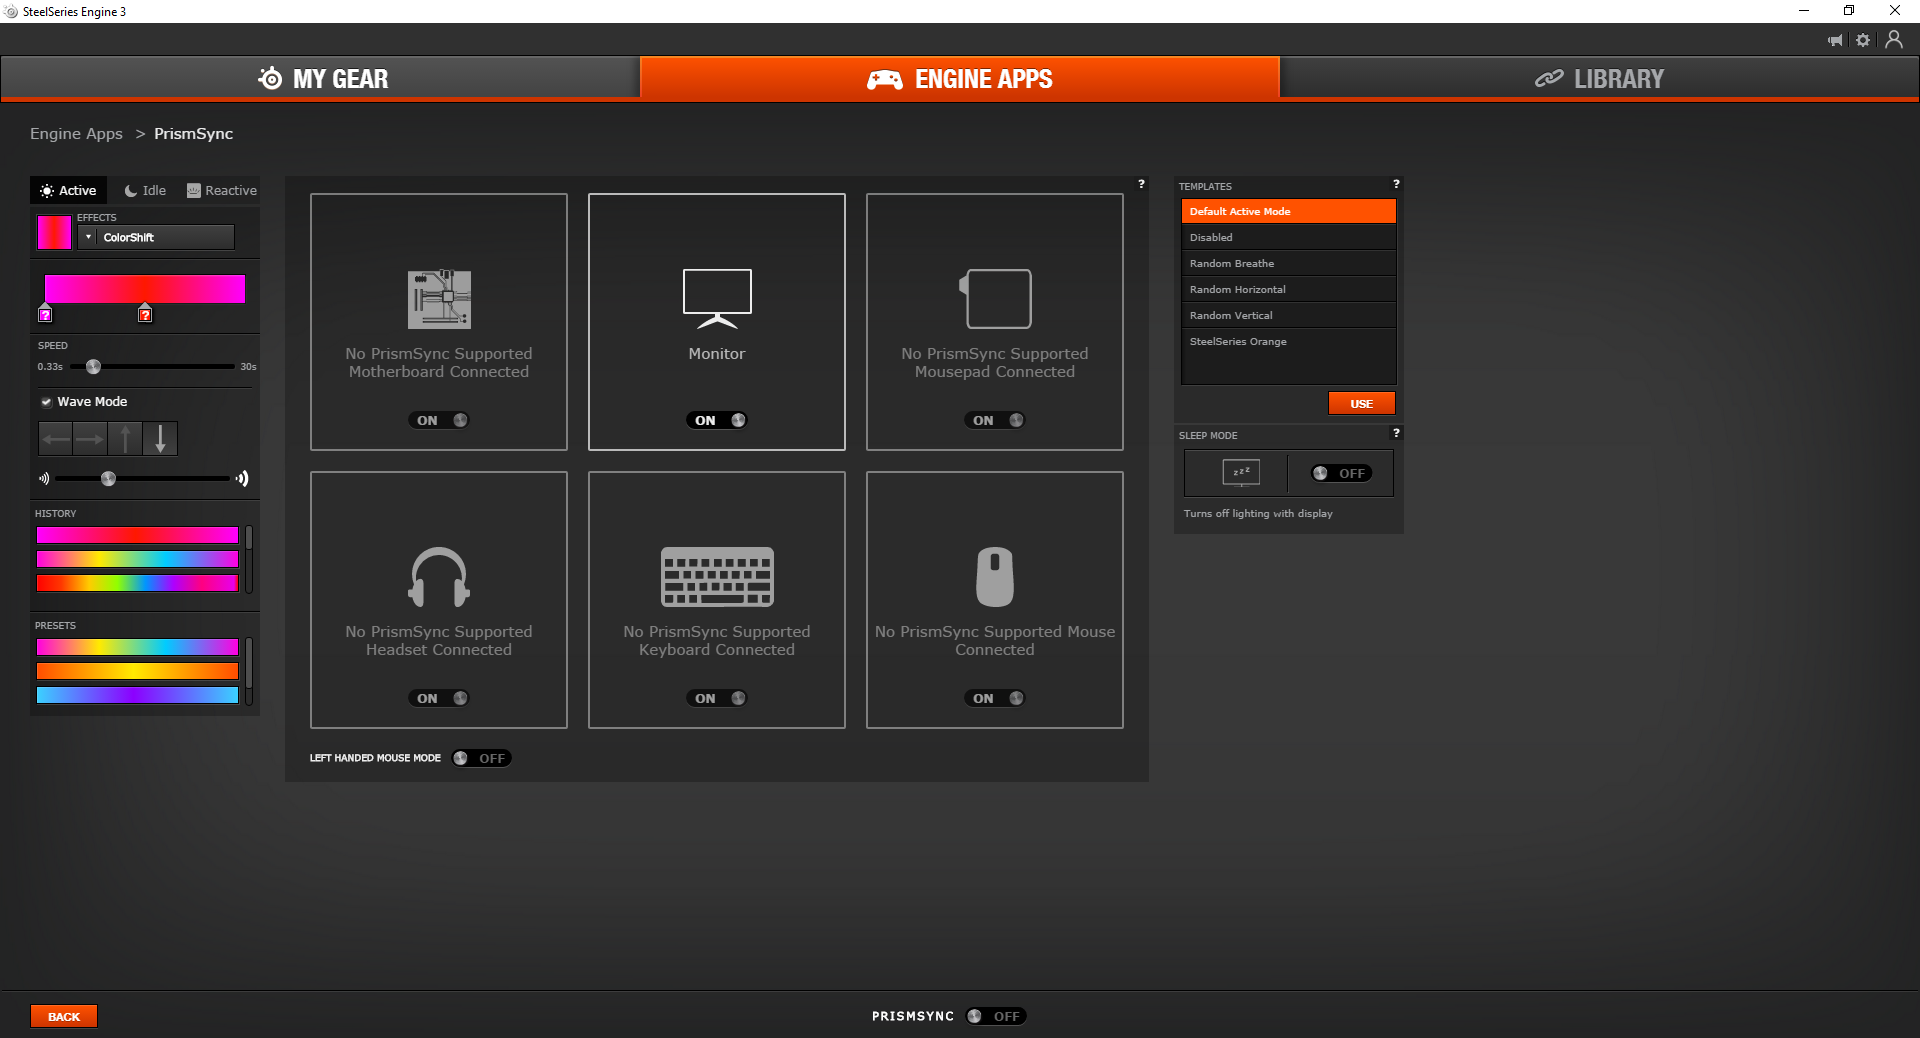The image size is (1920, 1038).
Task: Set wave direction to down arrow
Action: click(160, 438)
